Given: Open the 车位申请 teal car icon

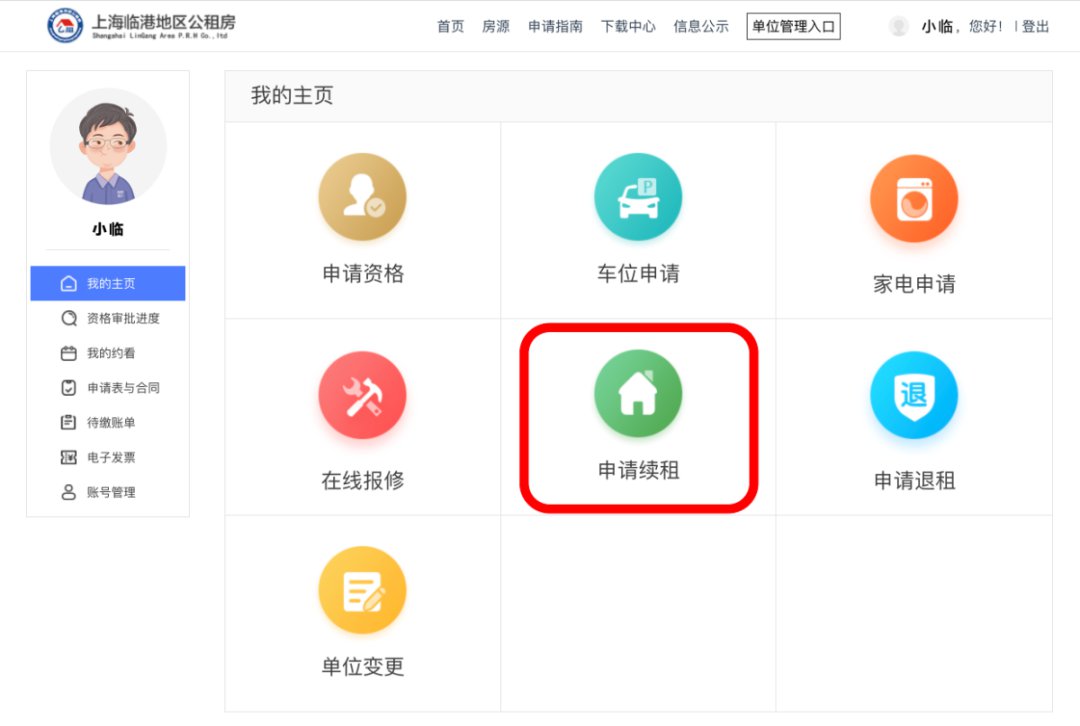Looking at the screenshot, I should [x=638, y=197].
